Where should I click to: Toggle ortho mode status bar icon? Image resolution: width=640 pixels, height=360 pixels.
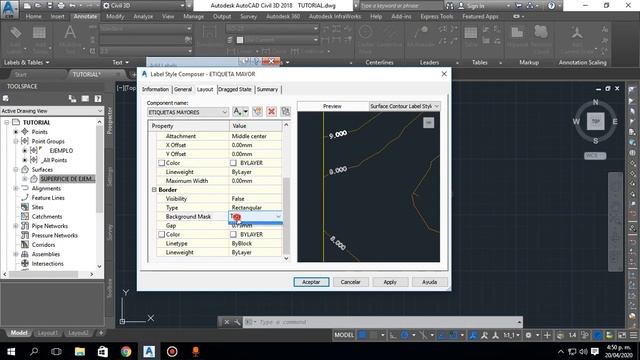[x=393, y=335]
